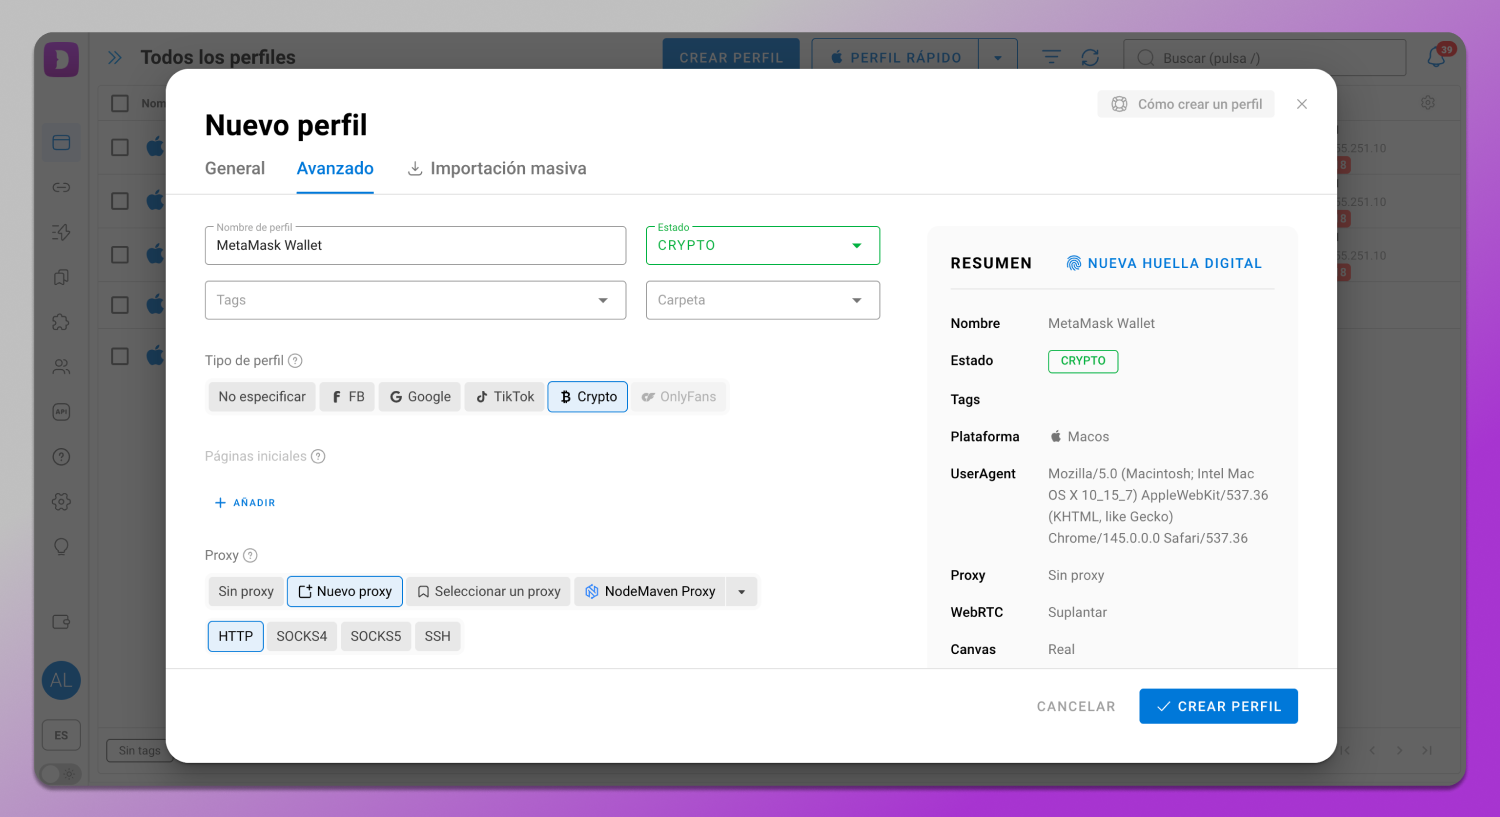Screen dimensions: 1500x817
Task: Click the CREAR PERFIL confirm button
Action: point(1218,706)
